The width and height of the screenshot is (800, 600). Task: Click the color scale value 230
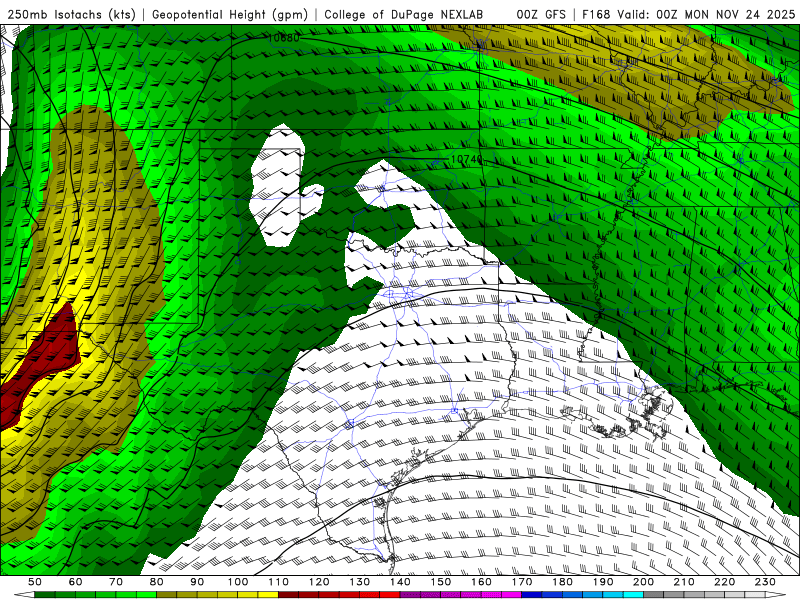[765, 582]
